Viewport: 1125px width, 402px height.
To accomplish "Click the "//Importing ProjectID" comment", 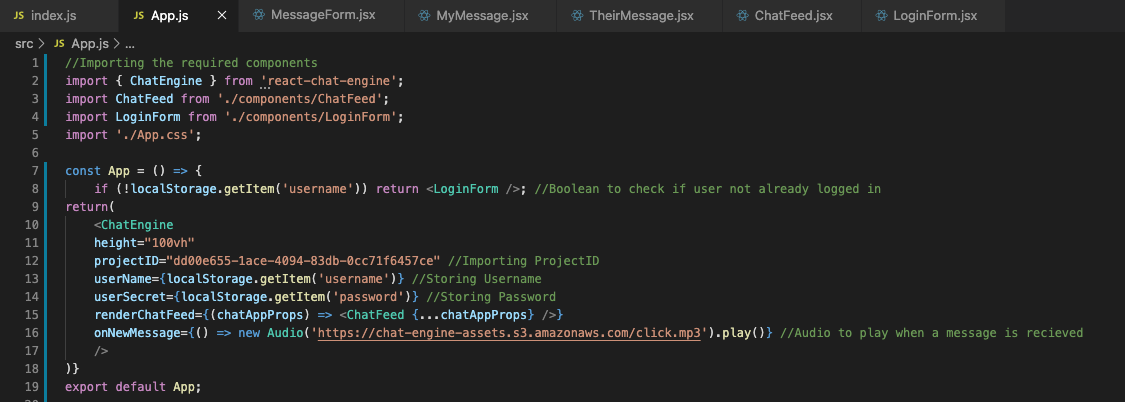I will click(524, 261).
